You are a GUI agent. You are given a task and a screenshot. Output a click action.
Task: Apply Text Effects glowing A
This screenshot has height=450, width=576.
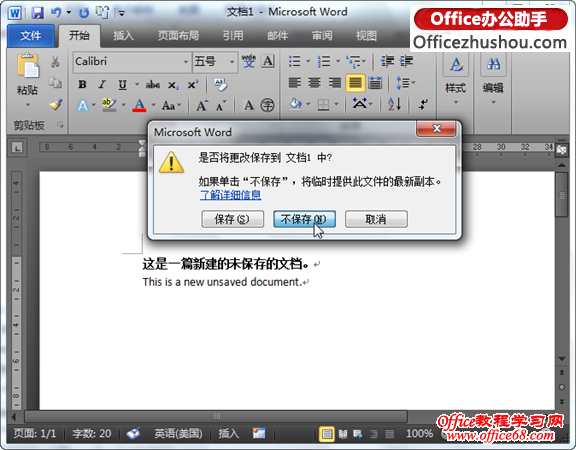coord(83,106)
